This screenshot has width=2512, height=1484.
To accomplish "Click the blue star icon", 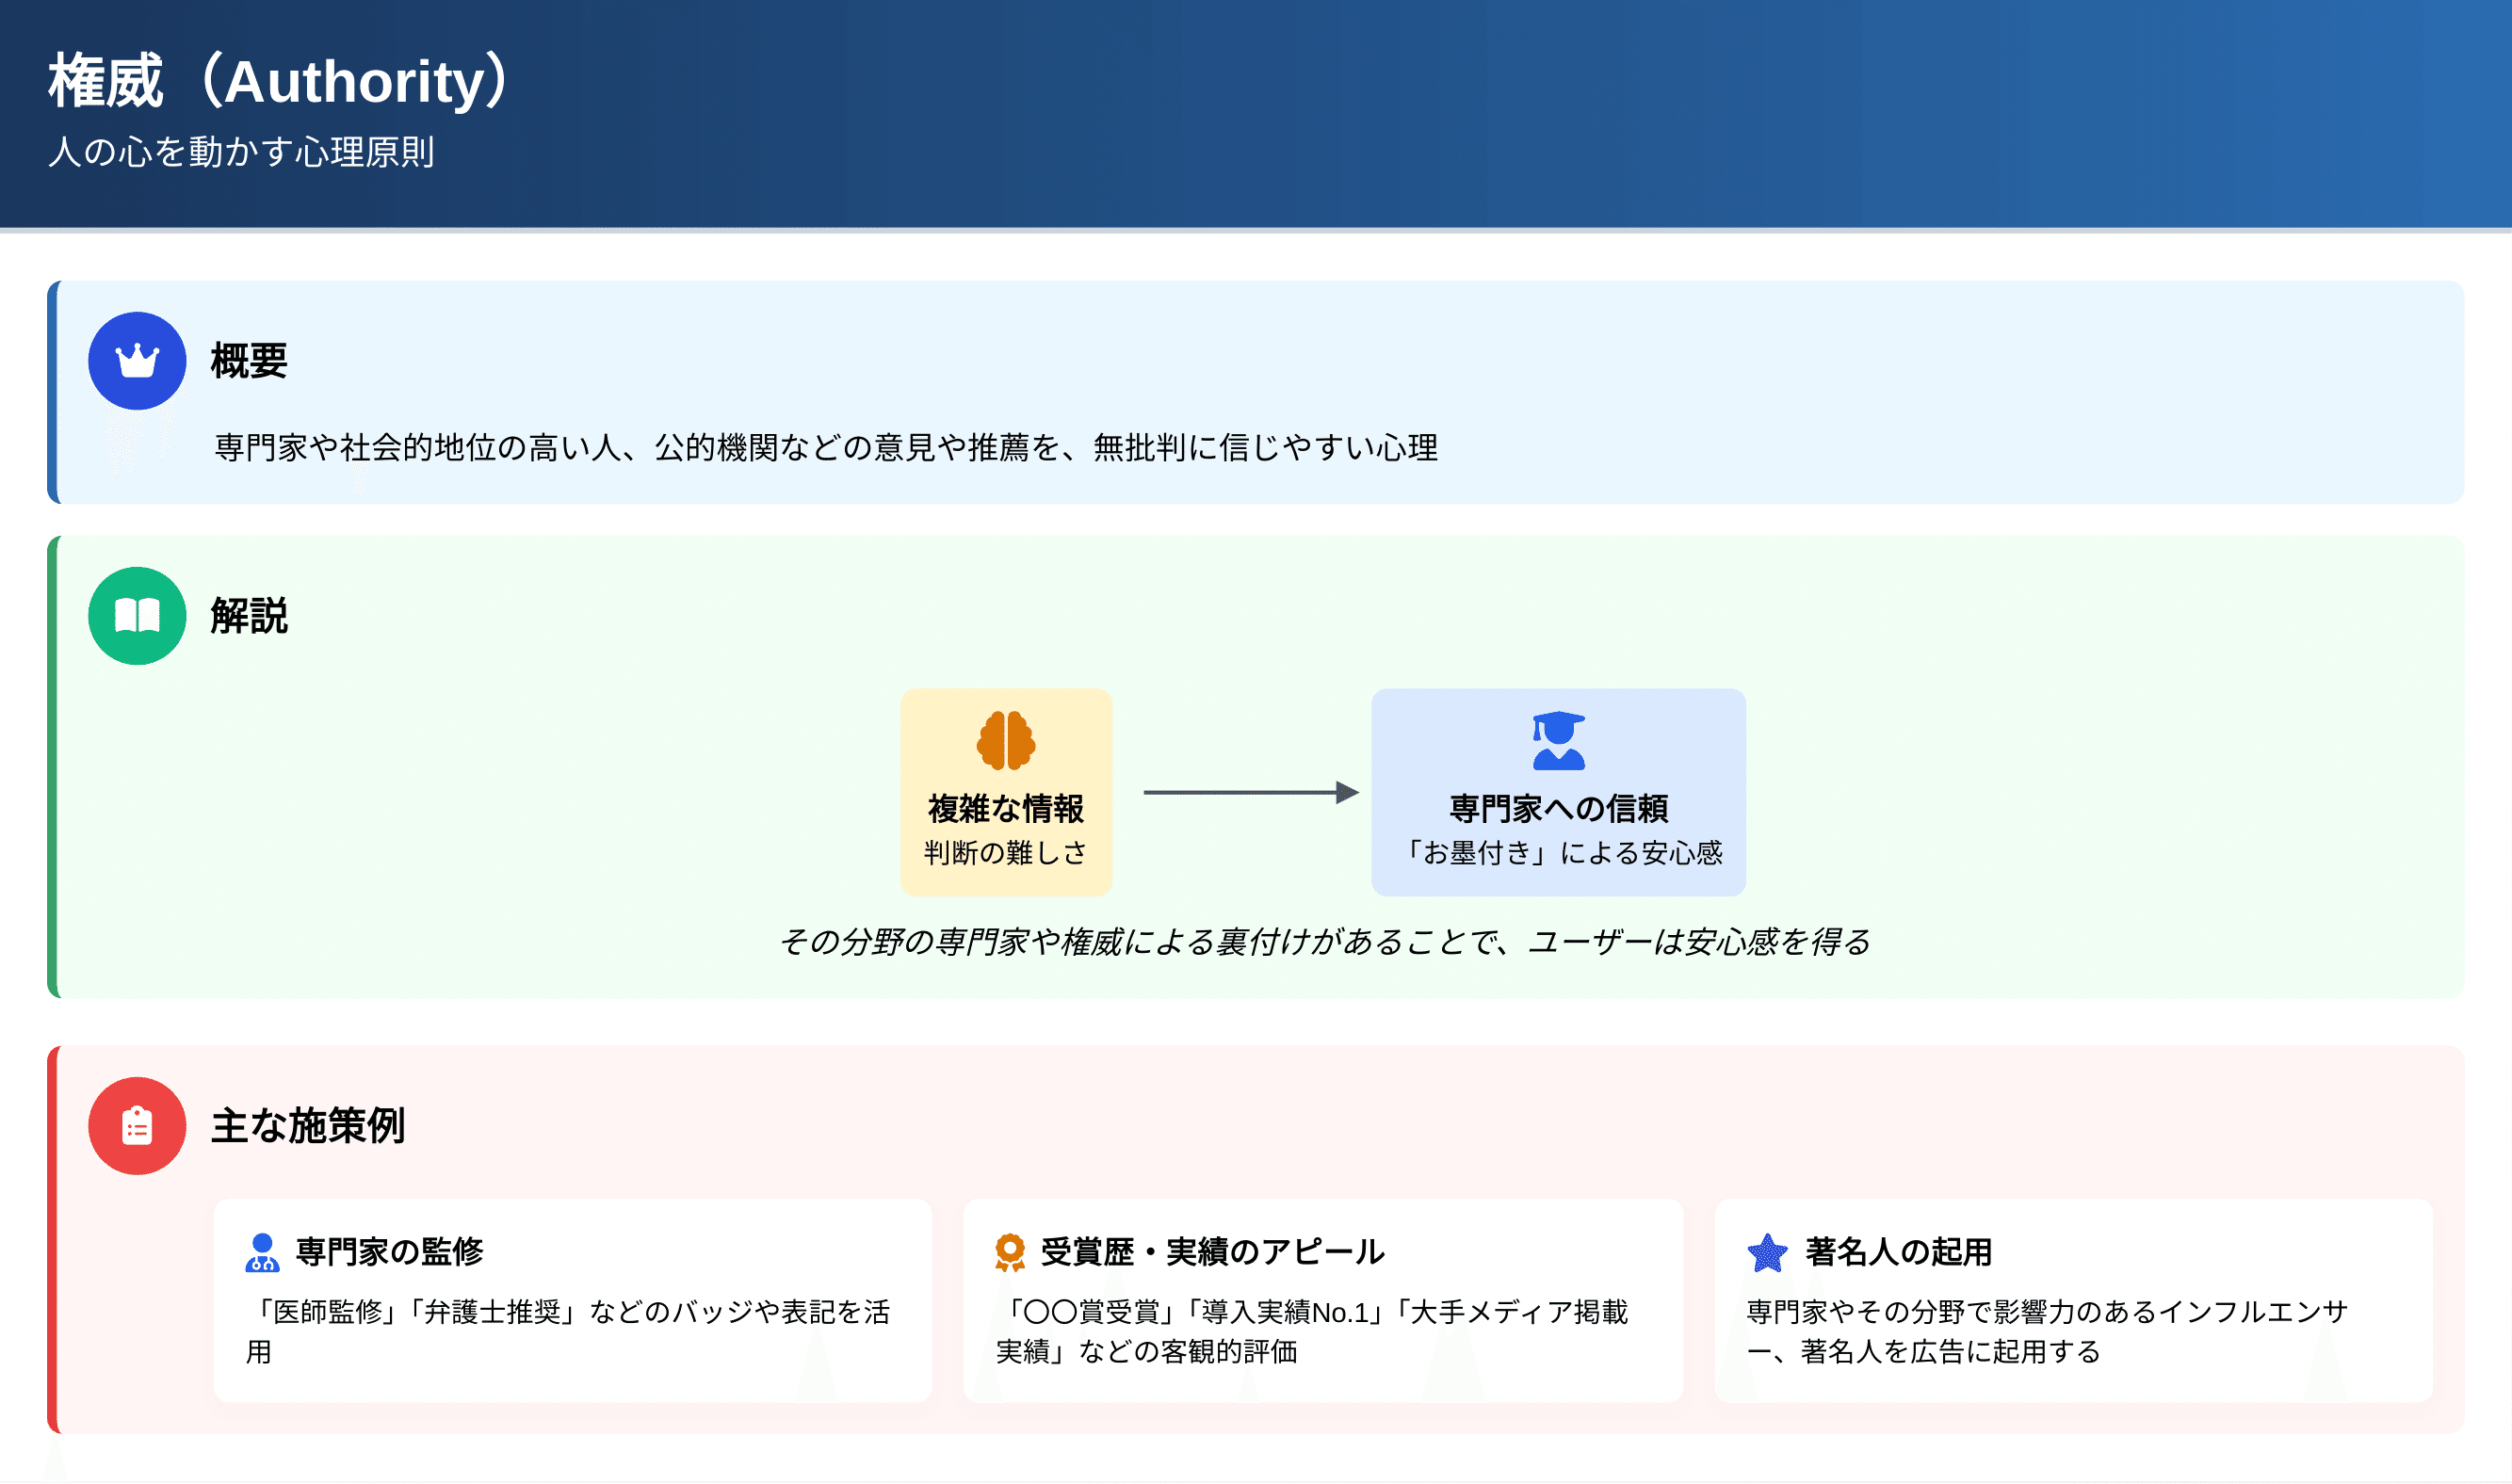I will 1767,1252.
